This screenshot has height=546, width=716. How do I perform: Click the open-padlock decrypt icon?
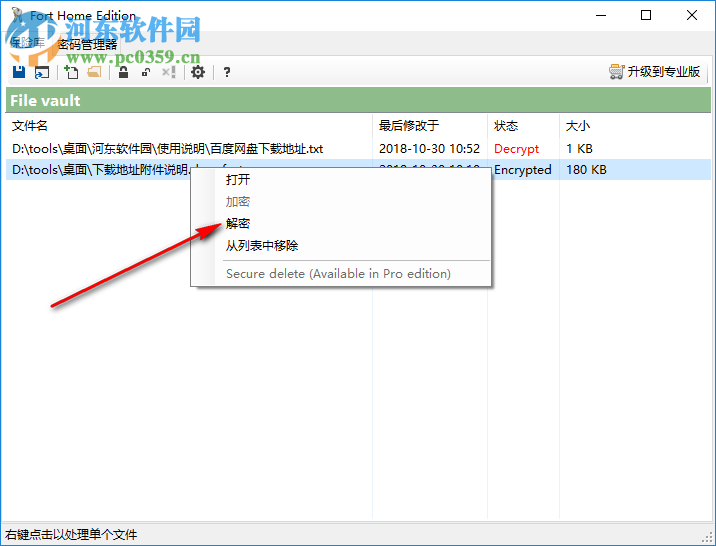[146, 72]
